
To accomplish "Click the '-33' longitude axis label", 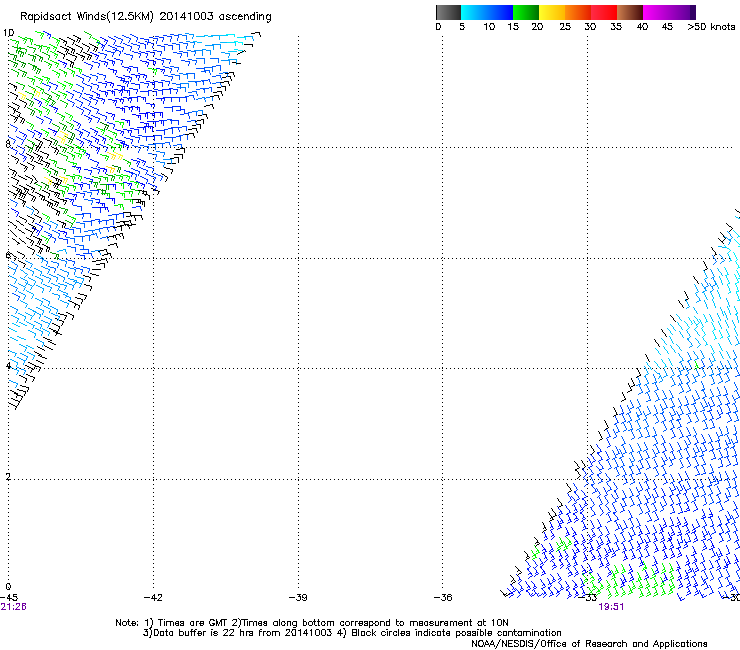I will (588, 598).
